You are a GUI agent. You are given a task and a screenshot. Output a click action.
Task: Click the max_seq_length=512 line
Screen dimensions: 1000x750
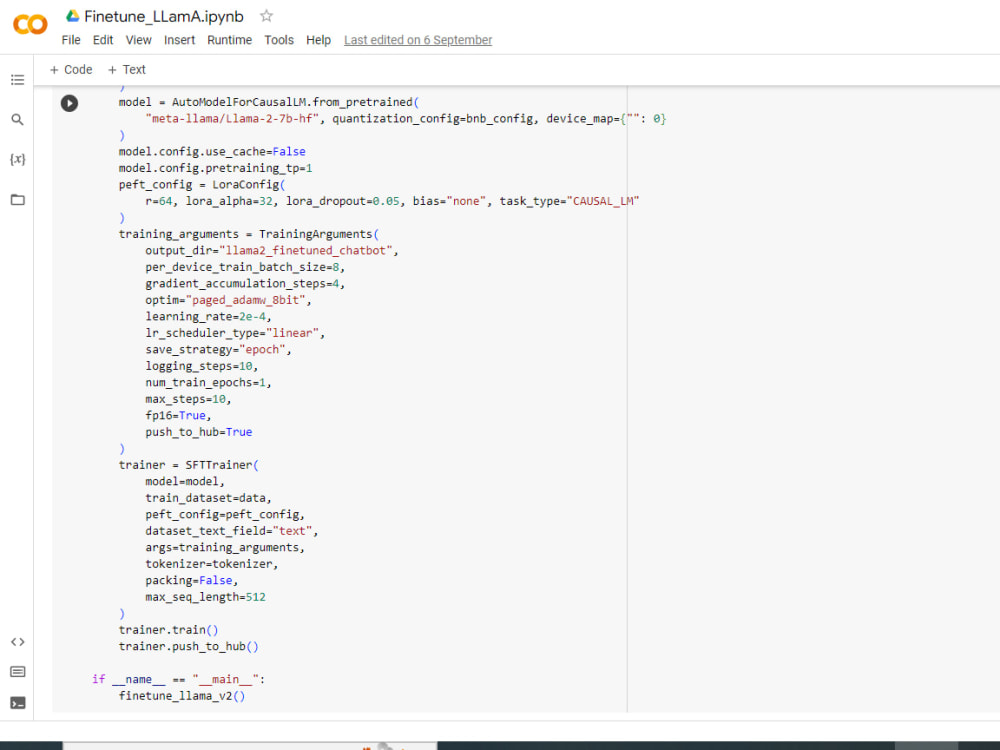pyautogui.click(x=205, y=598)
